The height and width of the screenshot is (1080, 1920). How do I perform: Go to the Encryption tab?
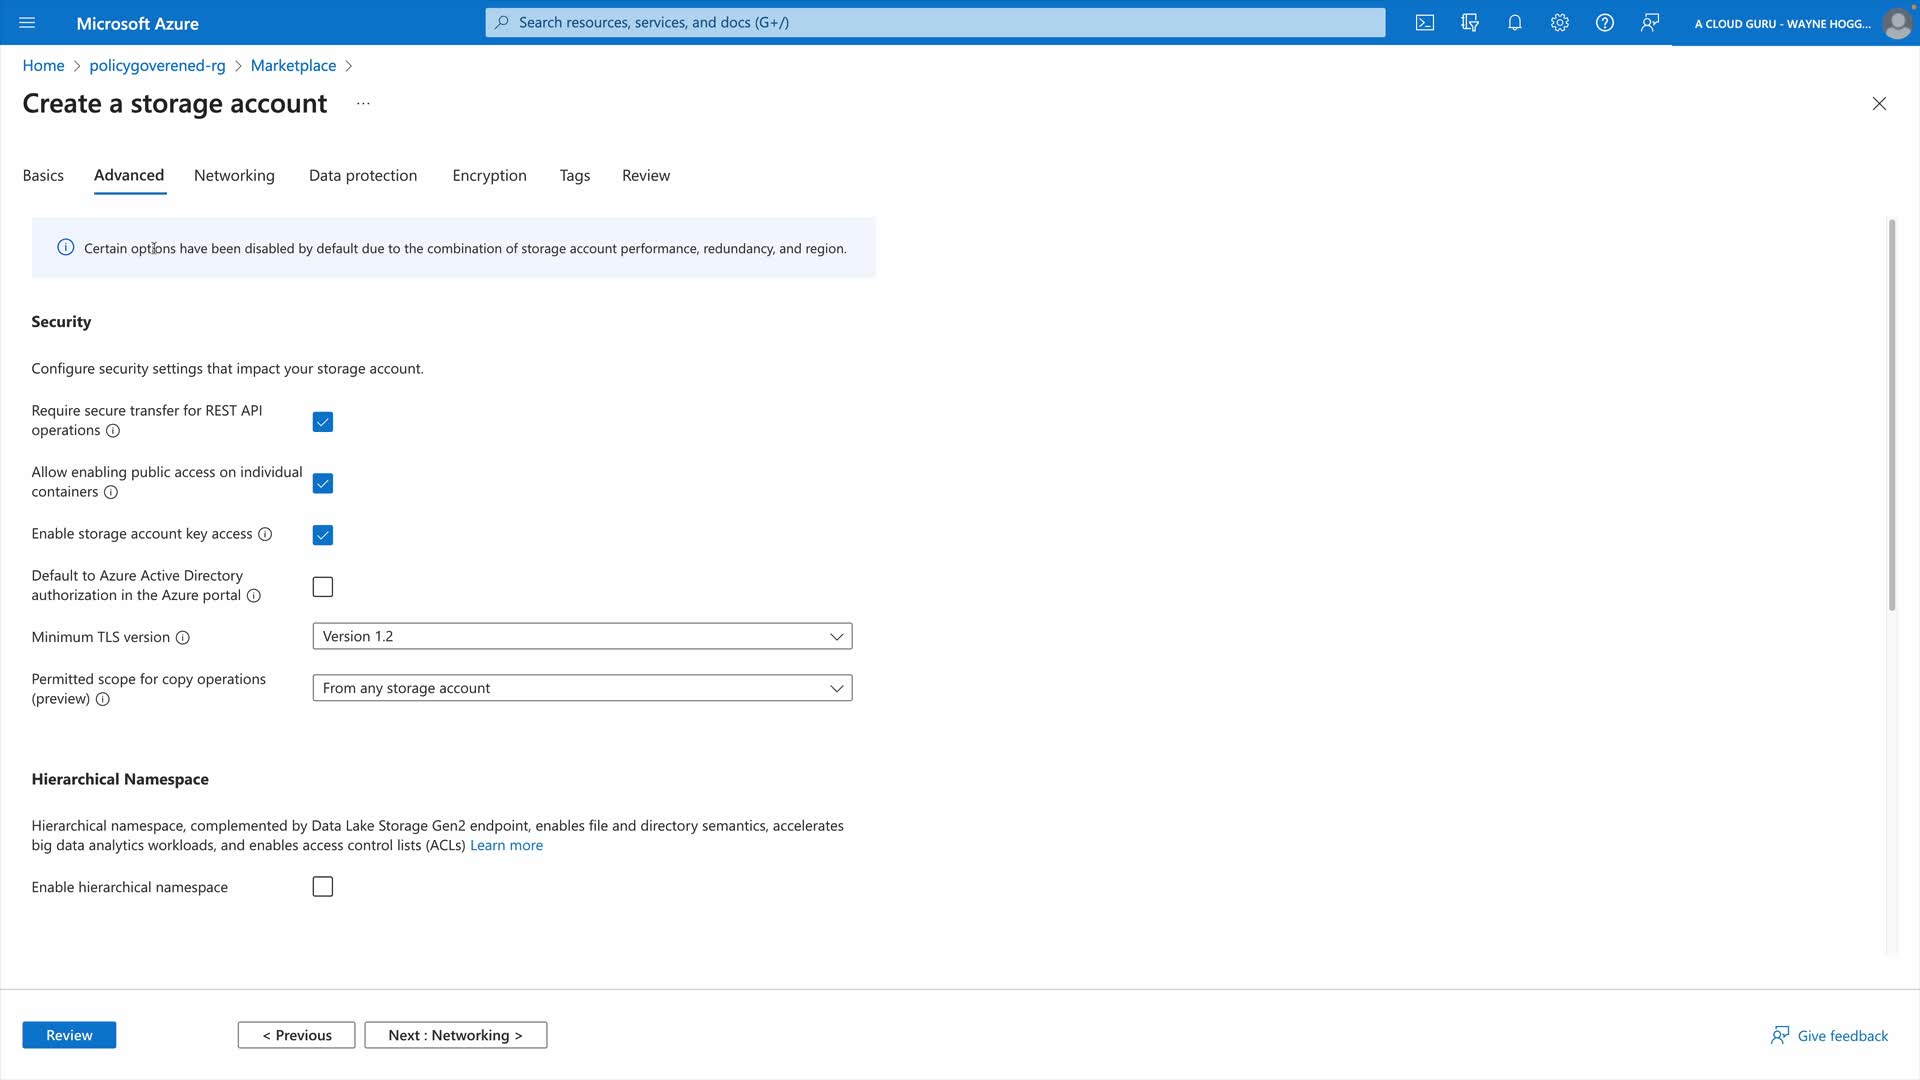point(489,176)
